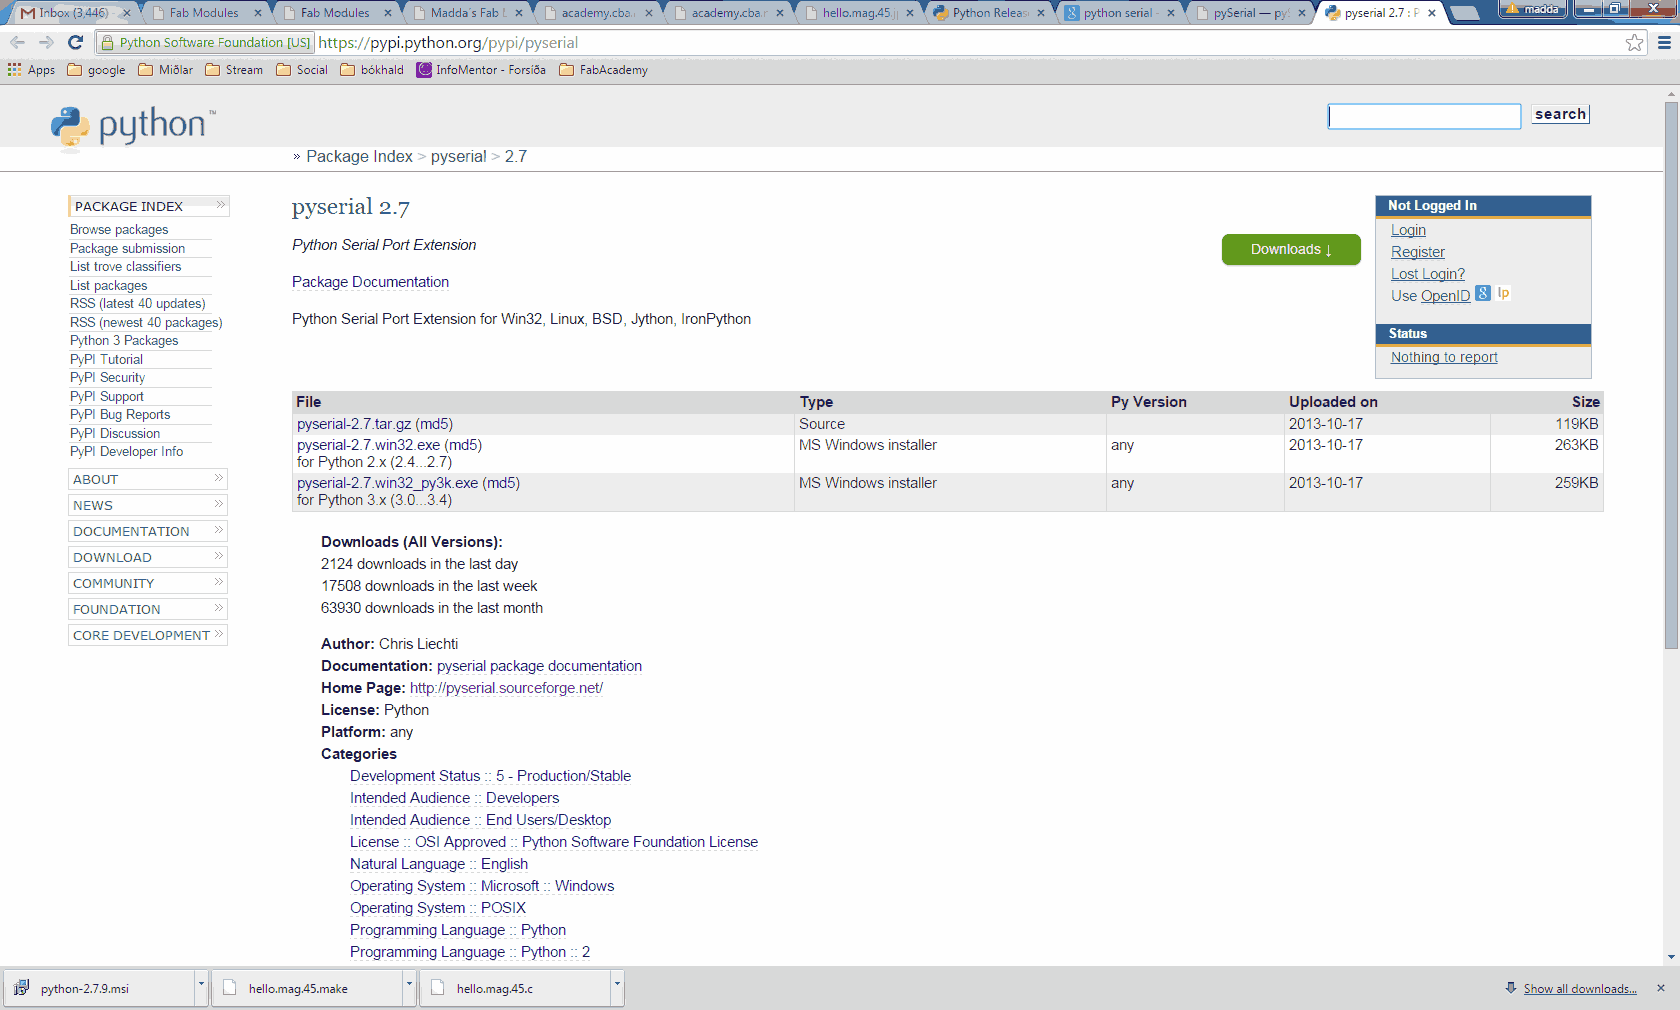The image size is (1680, 1010).
Task: Expand the COMMUNITY sidebar menu
Action: [x=148, y=583]
